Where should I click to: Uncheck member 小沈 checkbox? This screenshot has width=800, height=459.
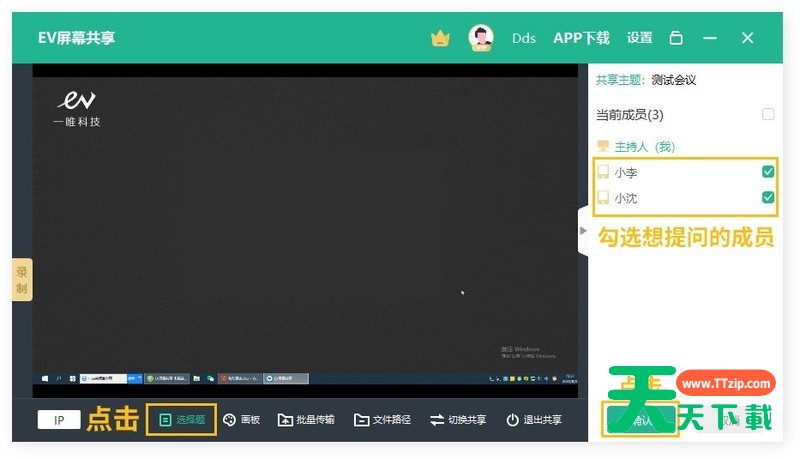pos(768,198)
